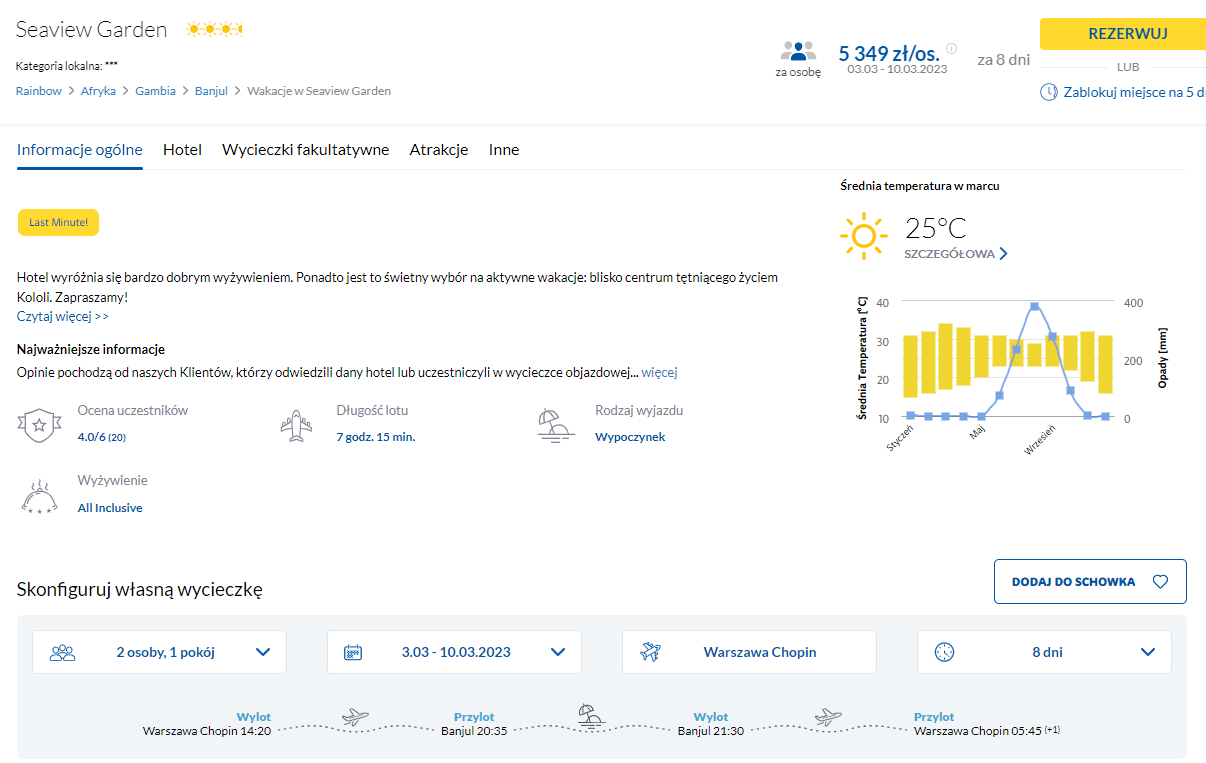Click the heart icon in Dodaj do schowka
The height and width of the screenshot is (763, 1206).
click(1160, 582)
